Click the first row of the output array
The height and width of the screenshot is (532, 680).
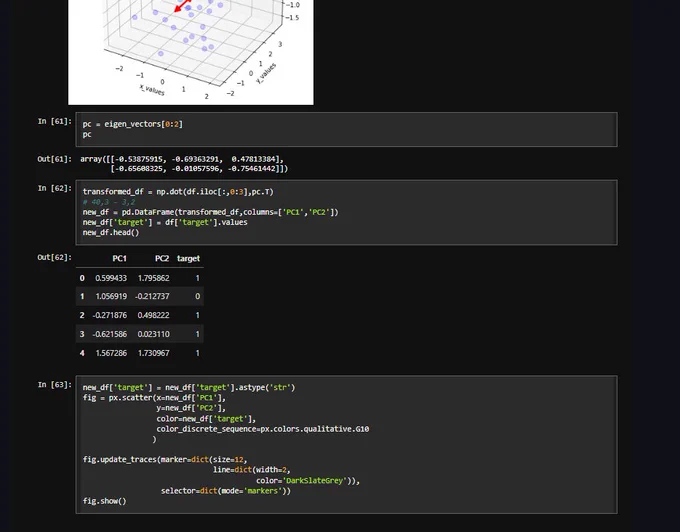click(182, 159)
